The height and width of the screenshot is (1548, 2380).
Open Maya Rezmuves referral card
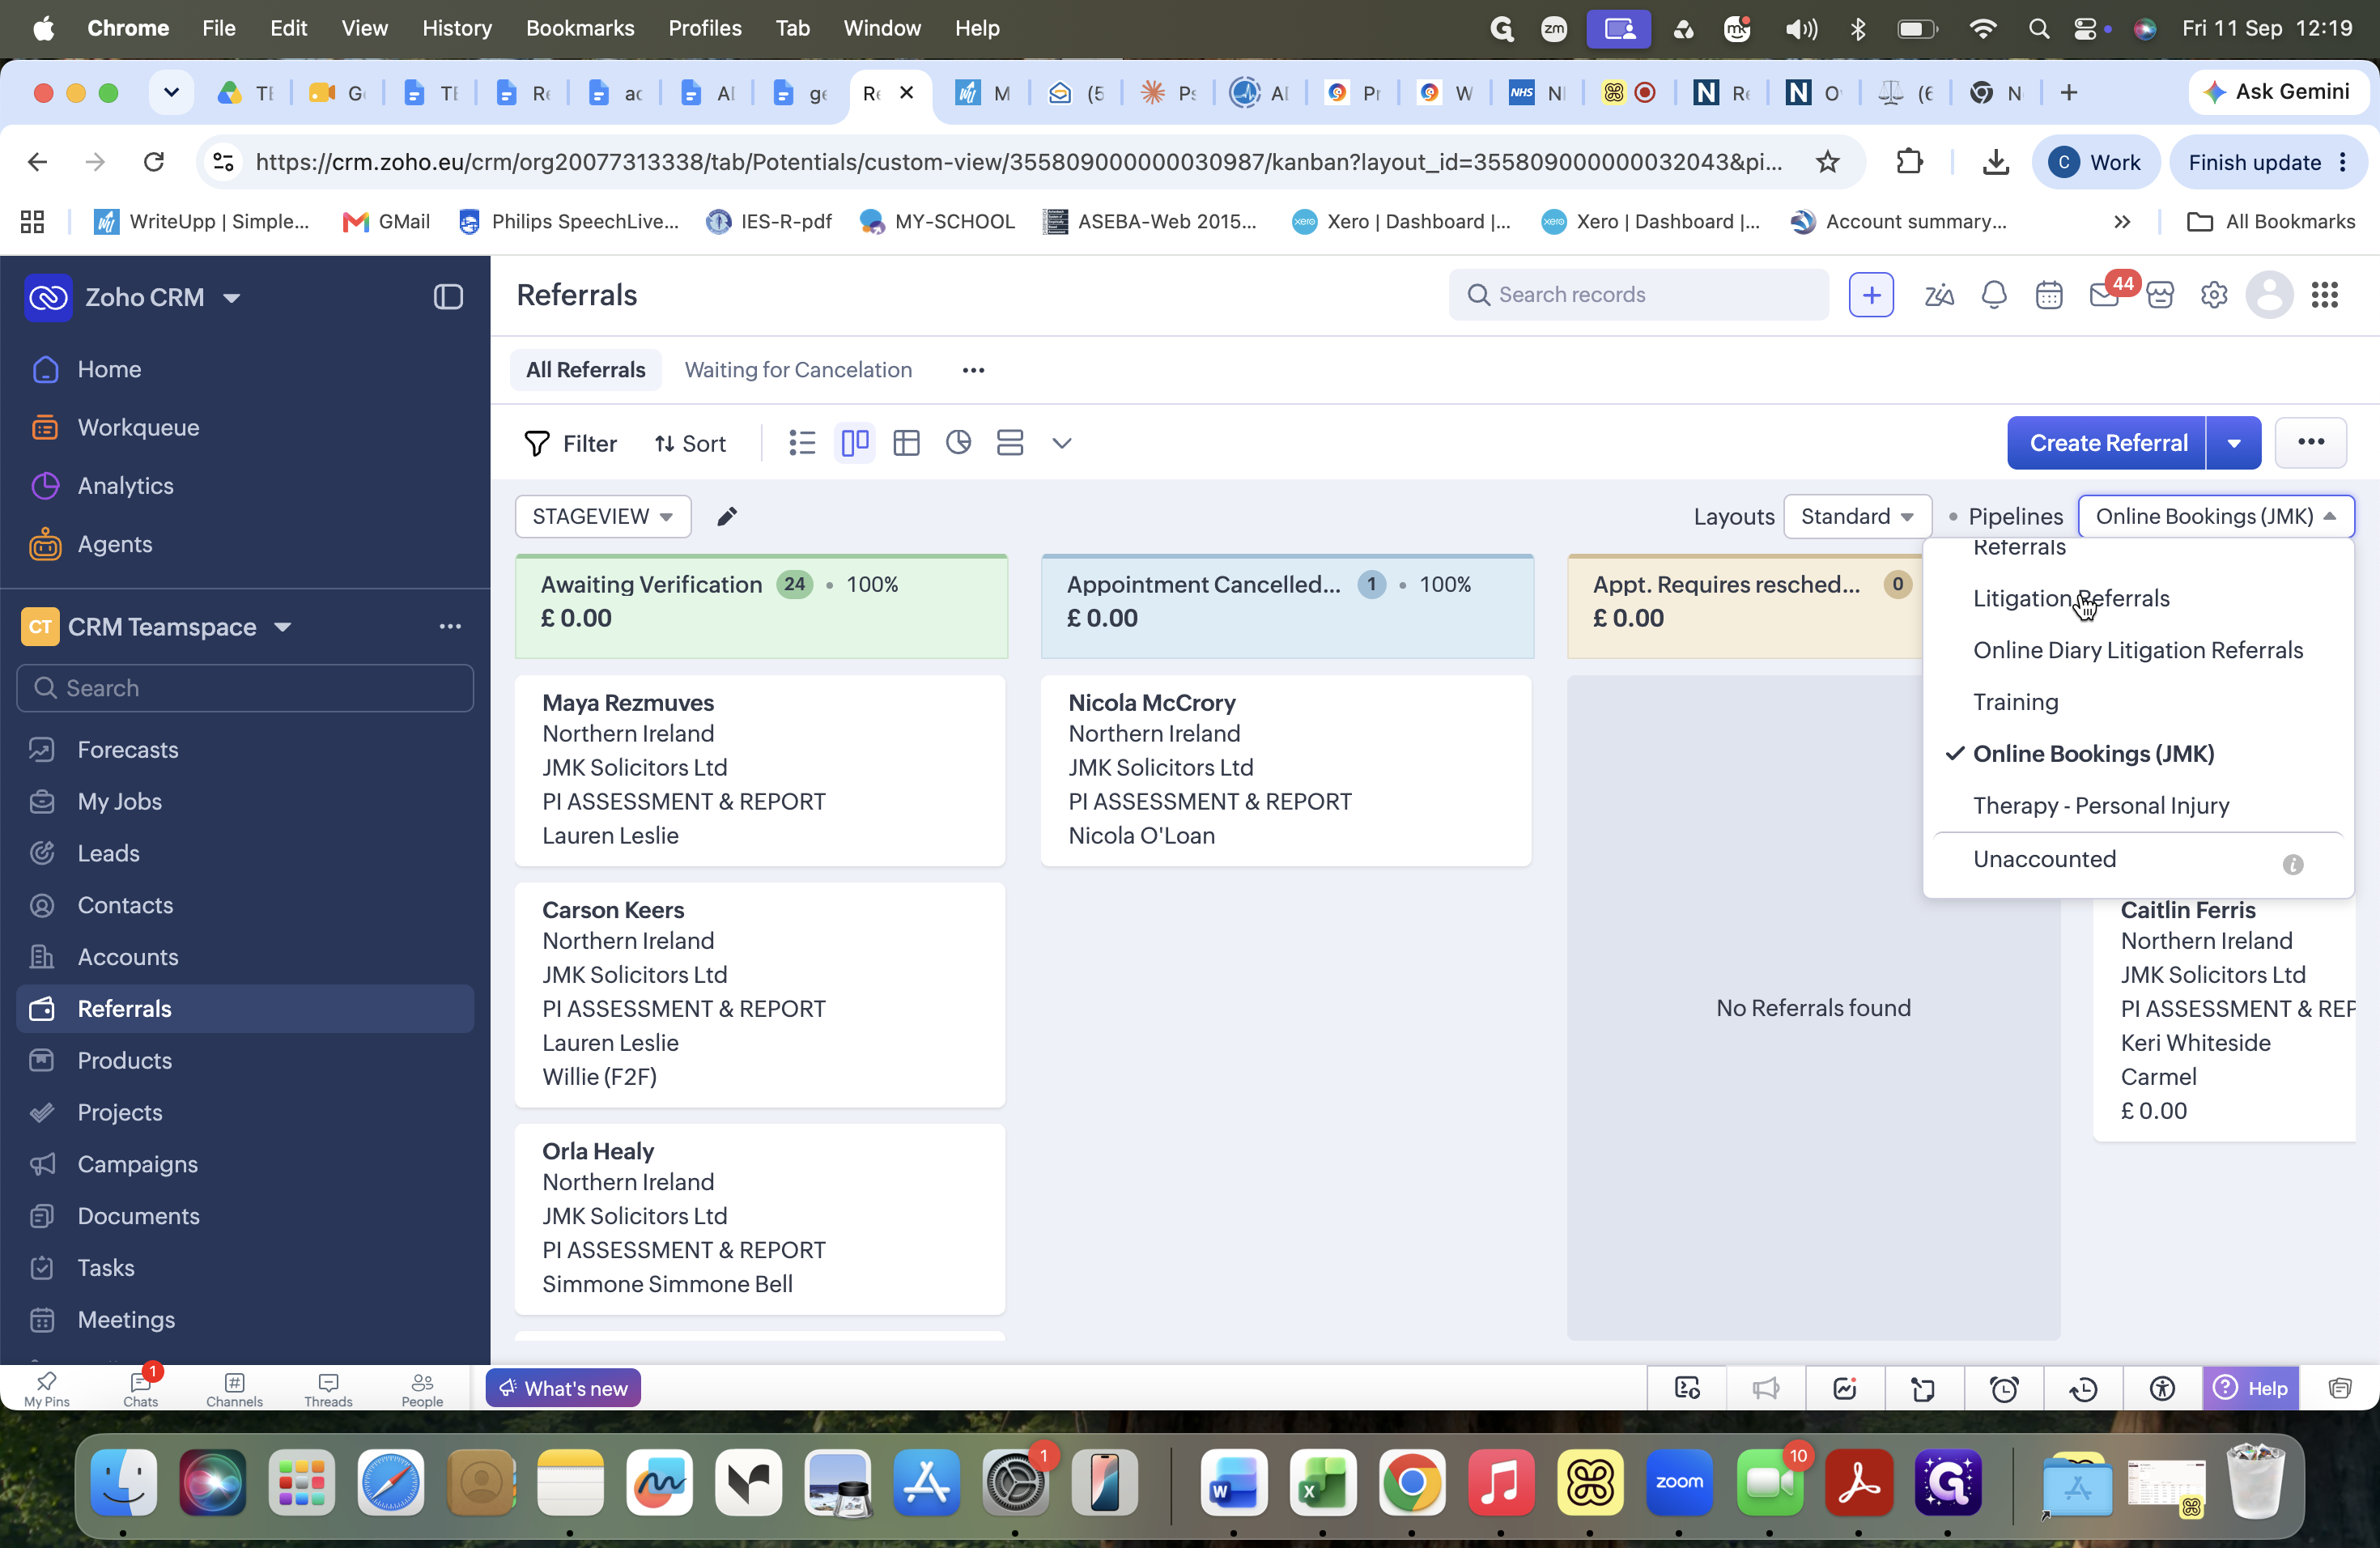[x=760, y=769]
